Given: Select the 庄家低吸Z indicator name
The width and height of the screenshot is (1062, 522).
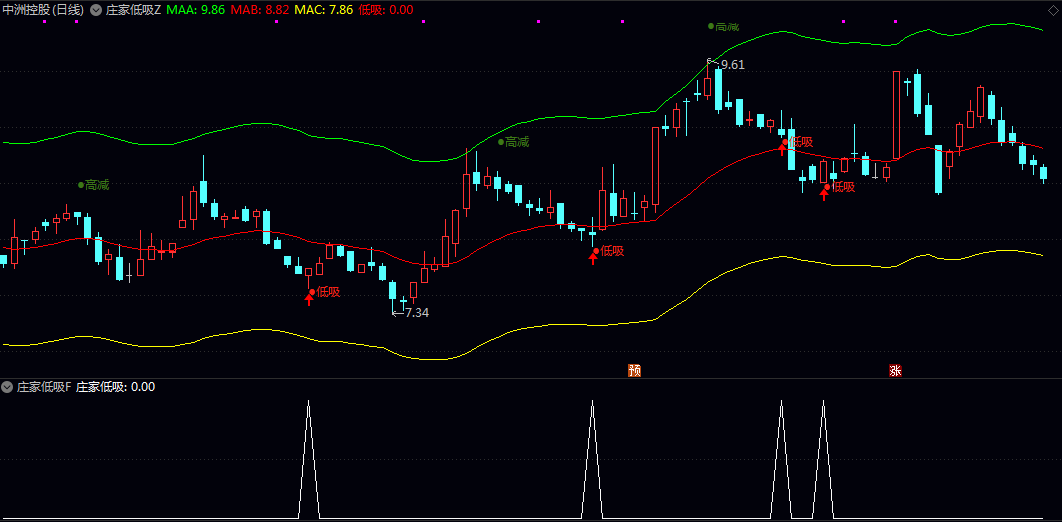Looking at the screenshot, I should tap(133, 10).
